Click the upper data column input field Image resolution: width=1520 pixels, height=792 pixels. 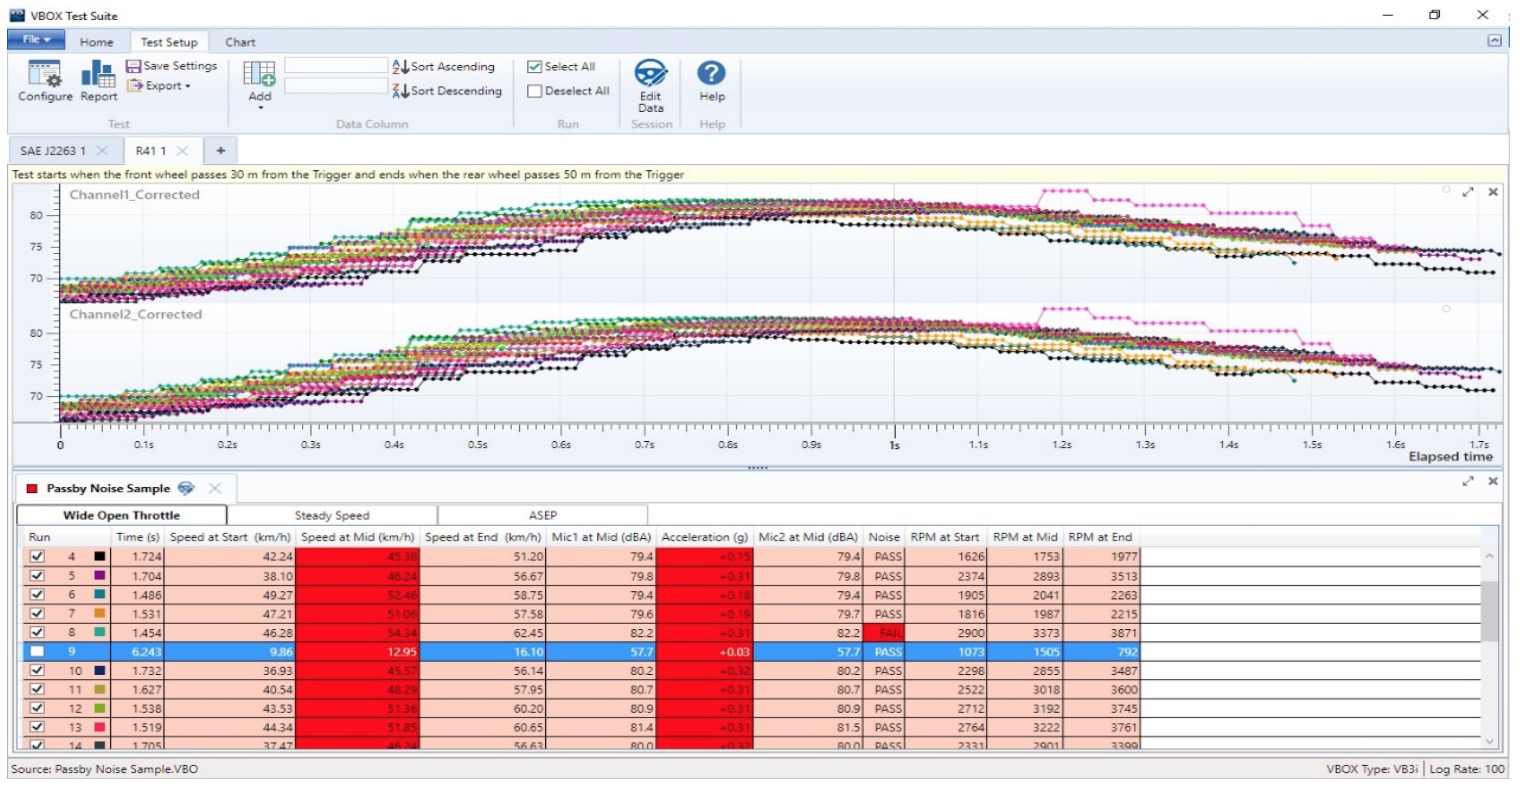(x=336, y=66)
